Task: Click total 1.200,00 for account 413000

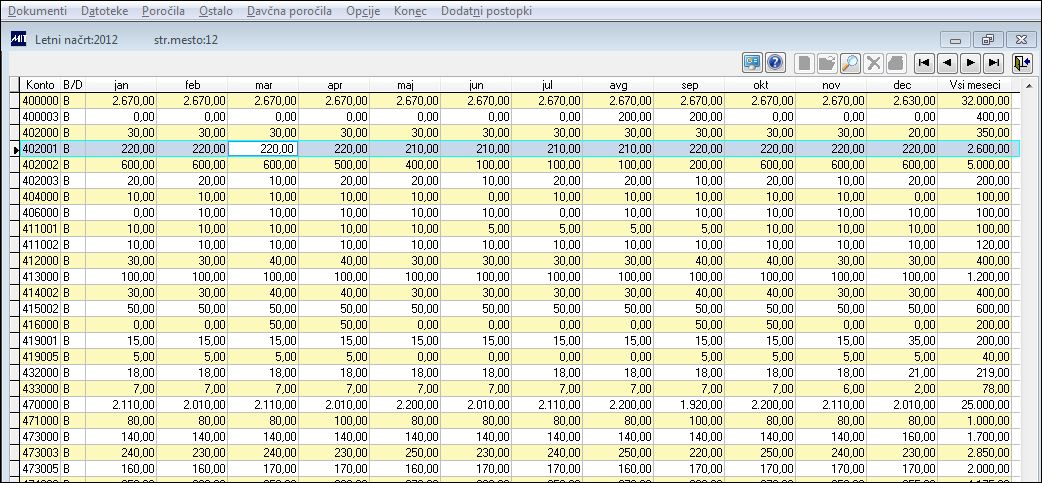Action: 975,276
